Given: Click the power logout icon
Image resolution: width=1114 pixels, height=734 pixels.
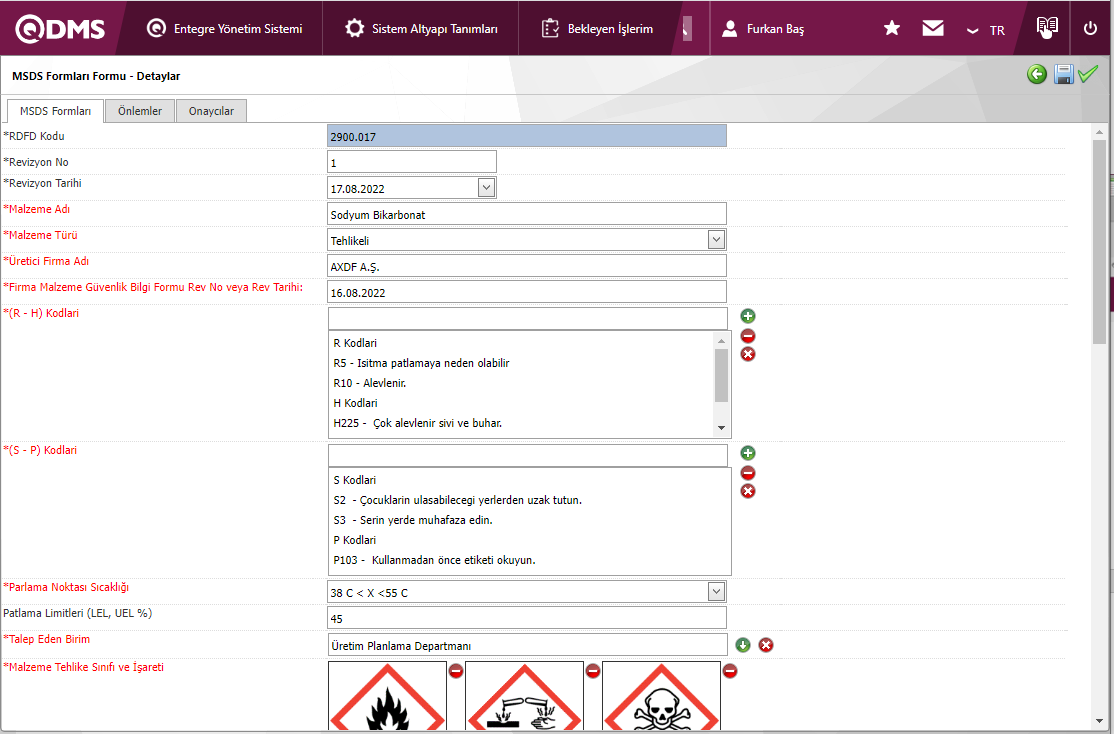Looking at the screenshot, I should (x=1090, y=28).
